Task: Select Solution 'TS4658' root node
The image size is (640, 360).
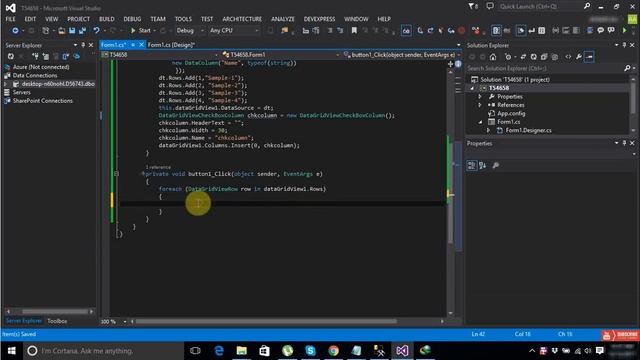Action: (x=514, y=80)
